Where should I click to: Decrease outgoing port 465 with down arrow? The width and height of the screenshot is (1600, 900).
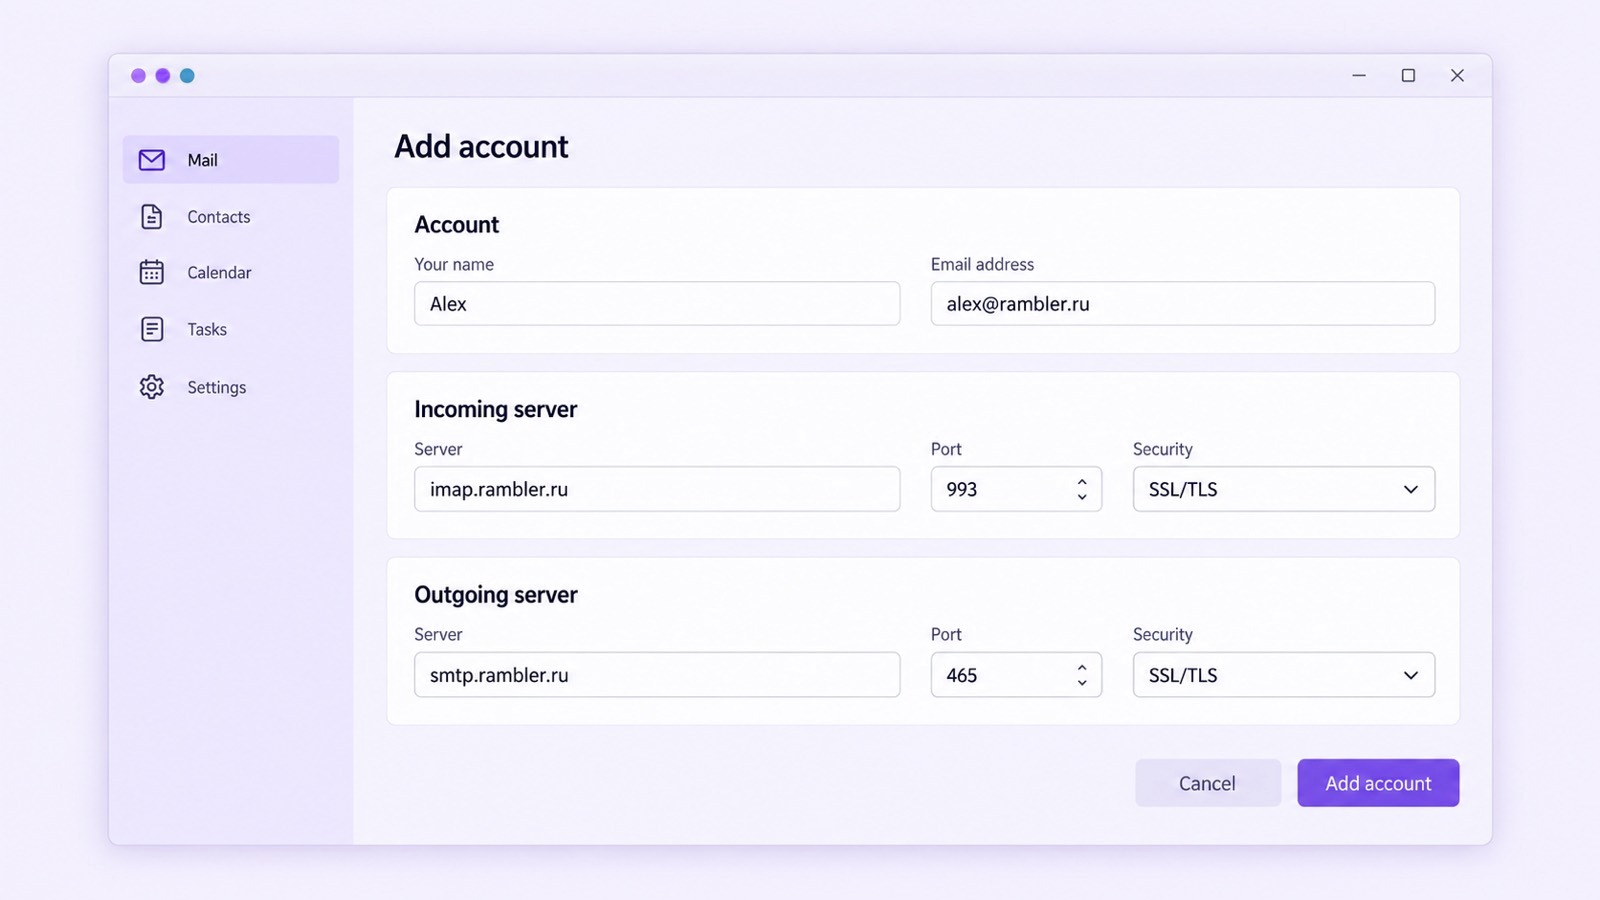(1082, 683)
